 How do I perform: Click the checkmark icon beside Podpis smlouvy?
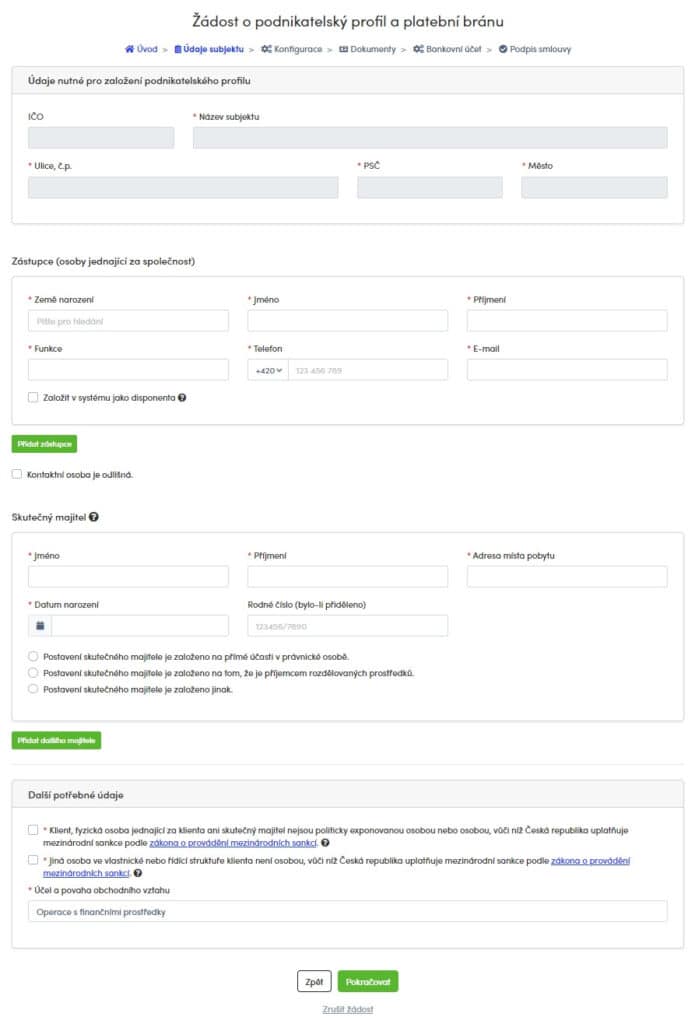503,47
